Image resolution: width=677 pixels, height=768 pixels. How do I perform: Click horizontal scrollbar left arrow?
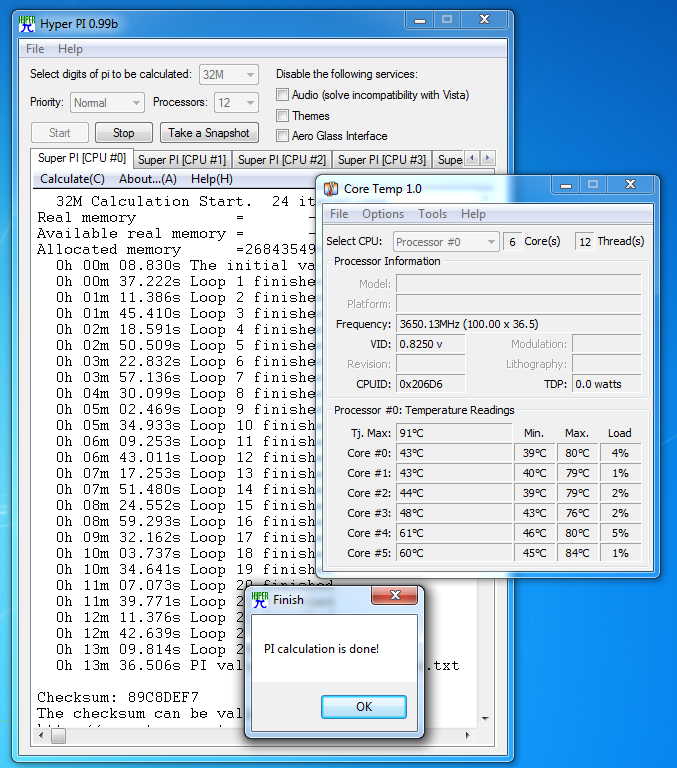41,736
